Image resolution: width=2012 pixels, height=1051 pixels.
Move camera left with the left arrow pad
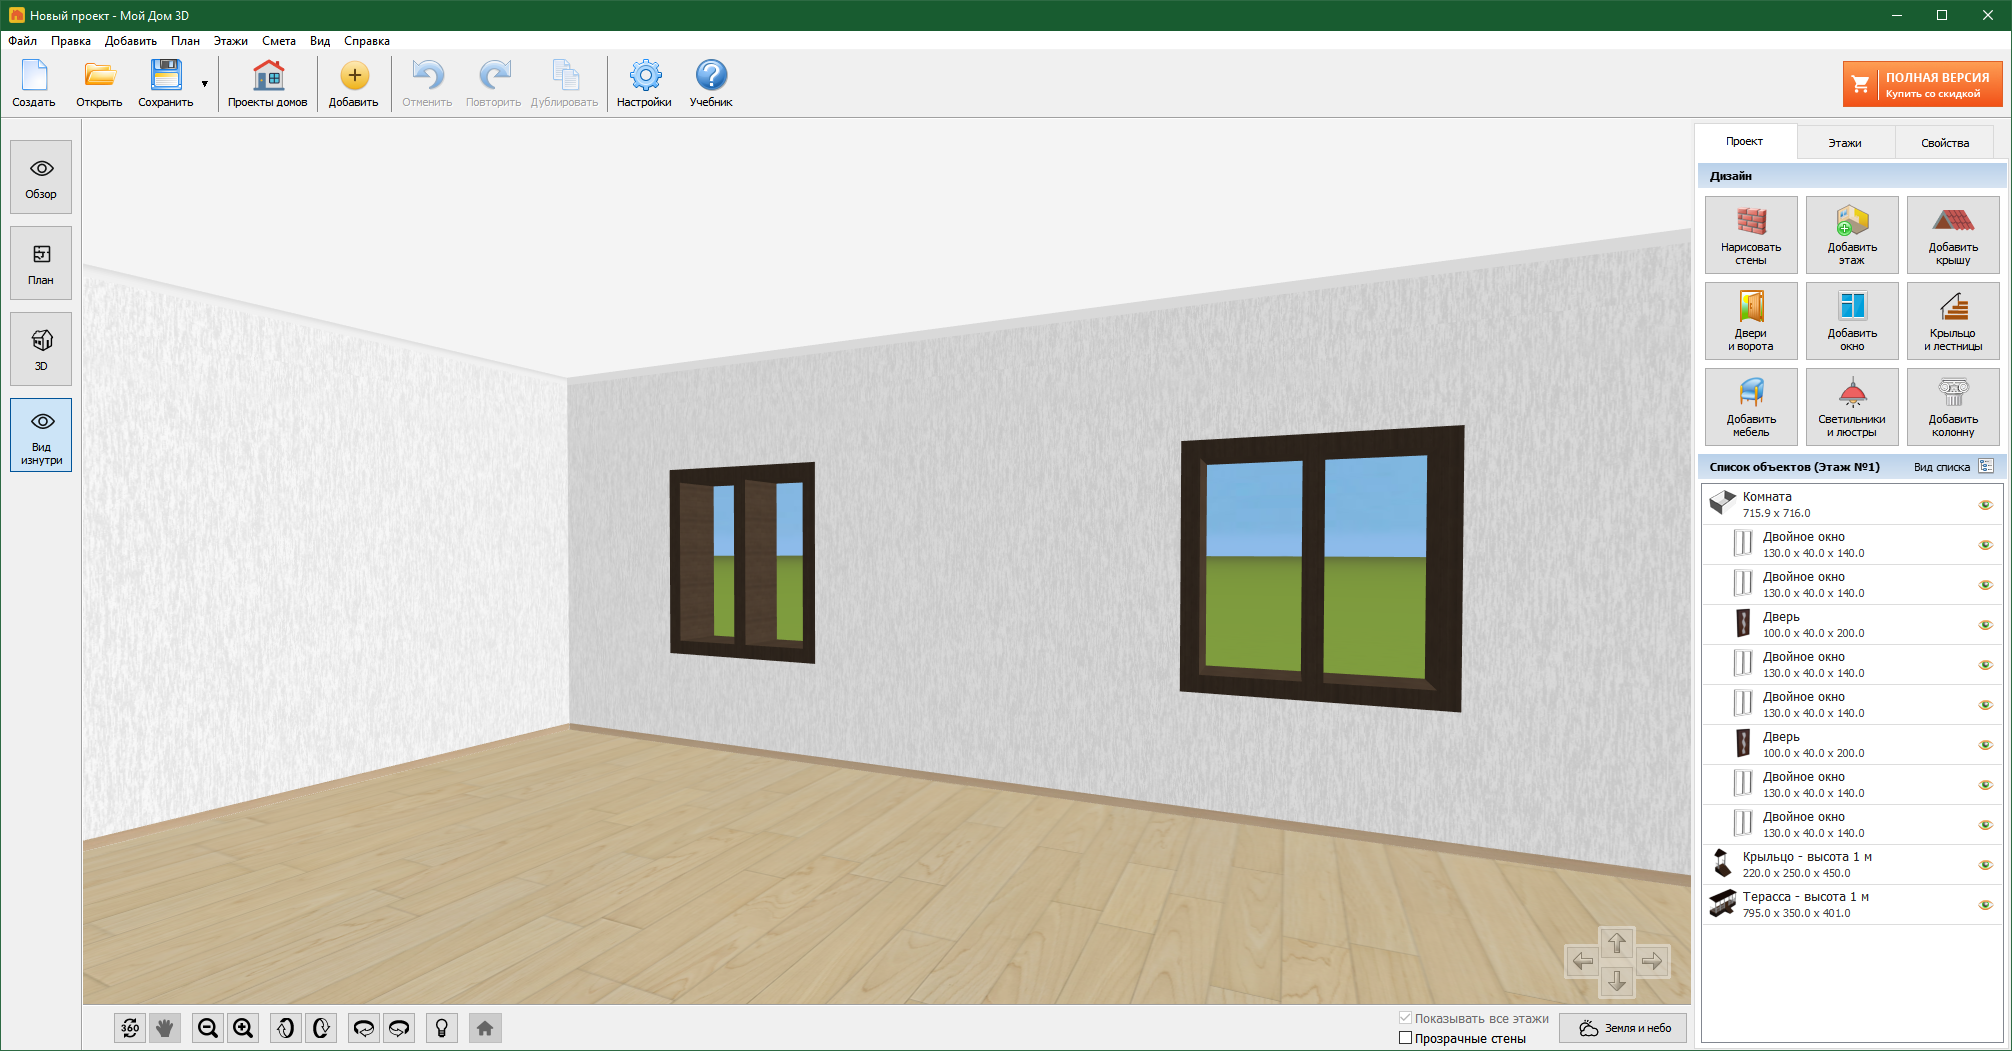coord(1582,962)
